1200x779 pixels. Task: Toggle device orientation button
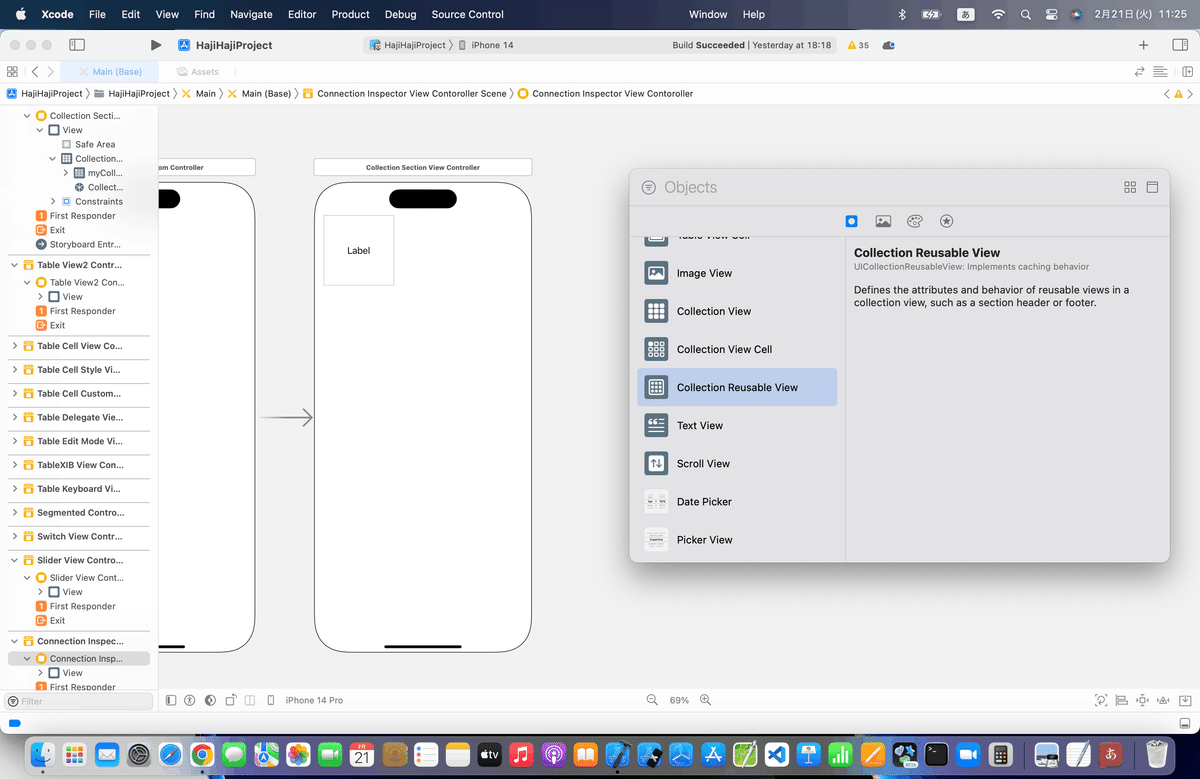(231, 700)
